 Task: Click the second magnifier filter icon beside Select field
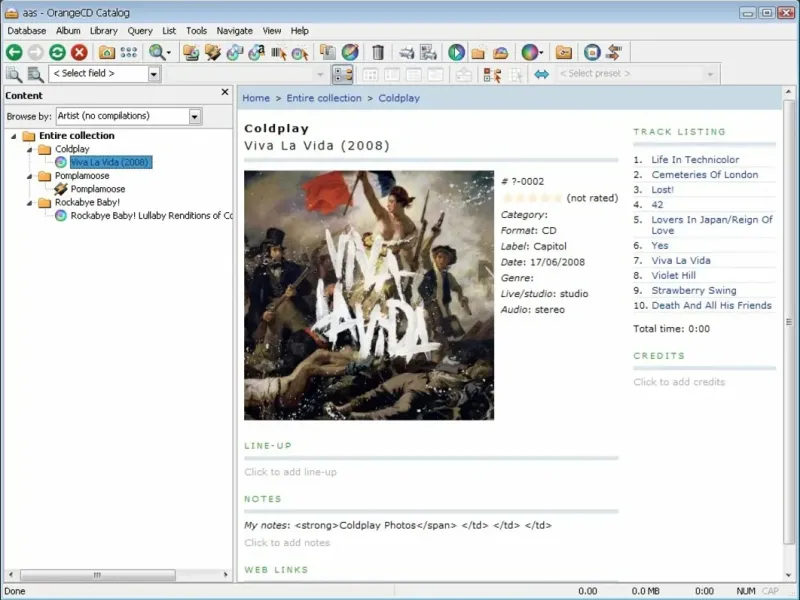[35, 74]
